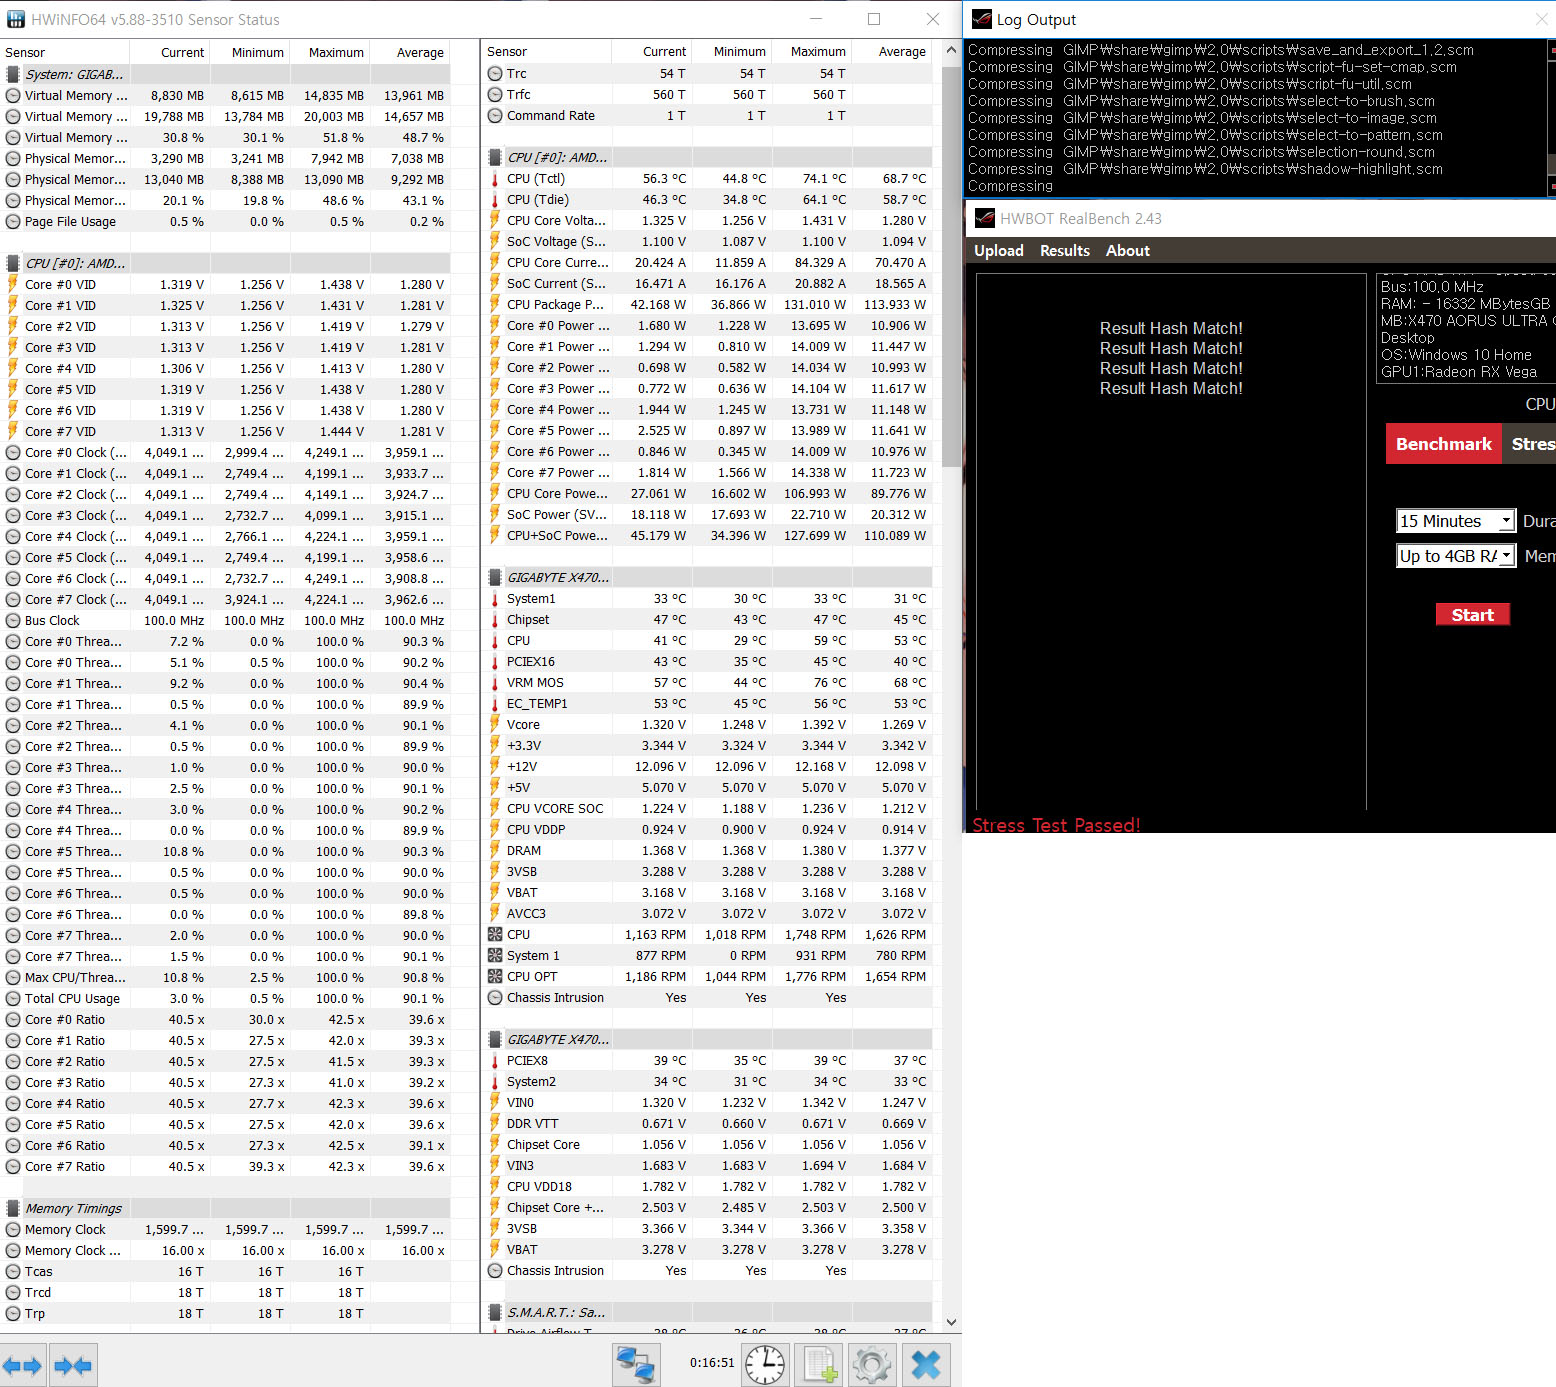The height and width of the screenshot is (1387, 1556).
Task: Click the Average column header in right panel
Action: point(892,51)
